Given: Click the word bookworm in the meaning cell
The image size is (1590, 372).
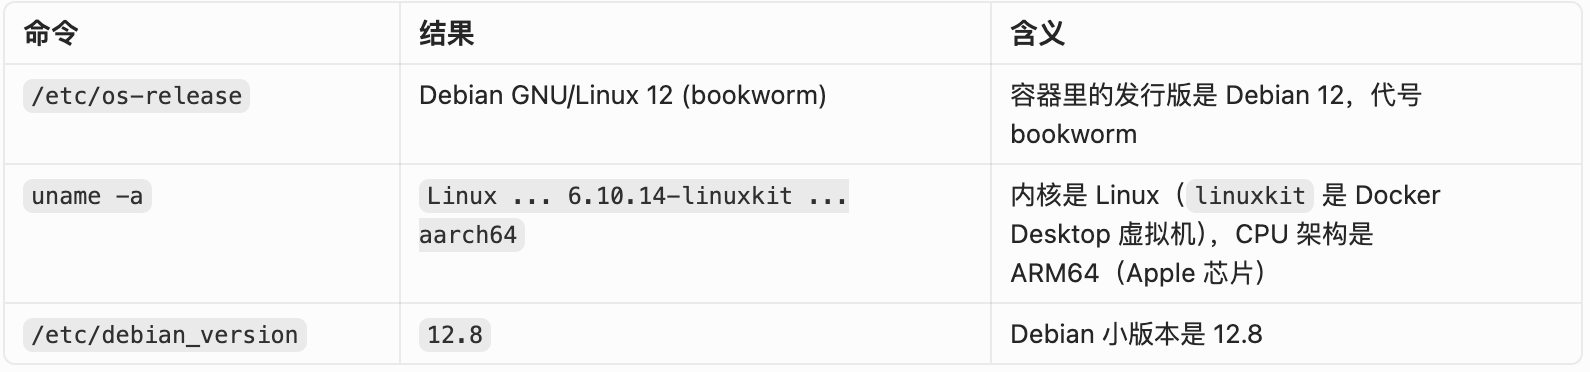Looking at the screenshot, I should coord(1073,134).
